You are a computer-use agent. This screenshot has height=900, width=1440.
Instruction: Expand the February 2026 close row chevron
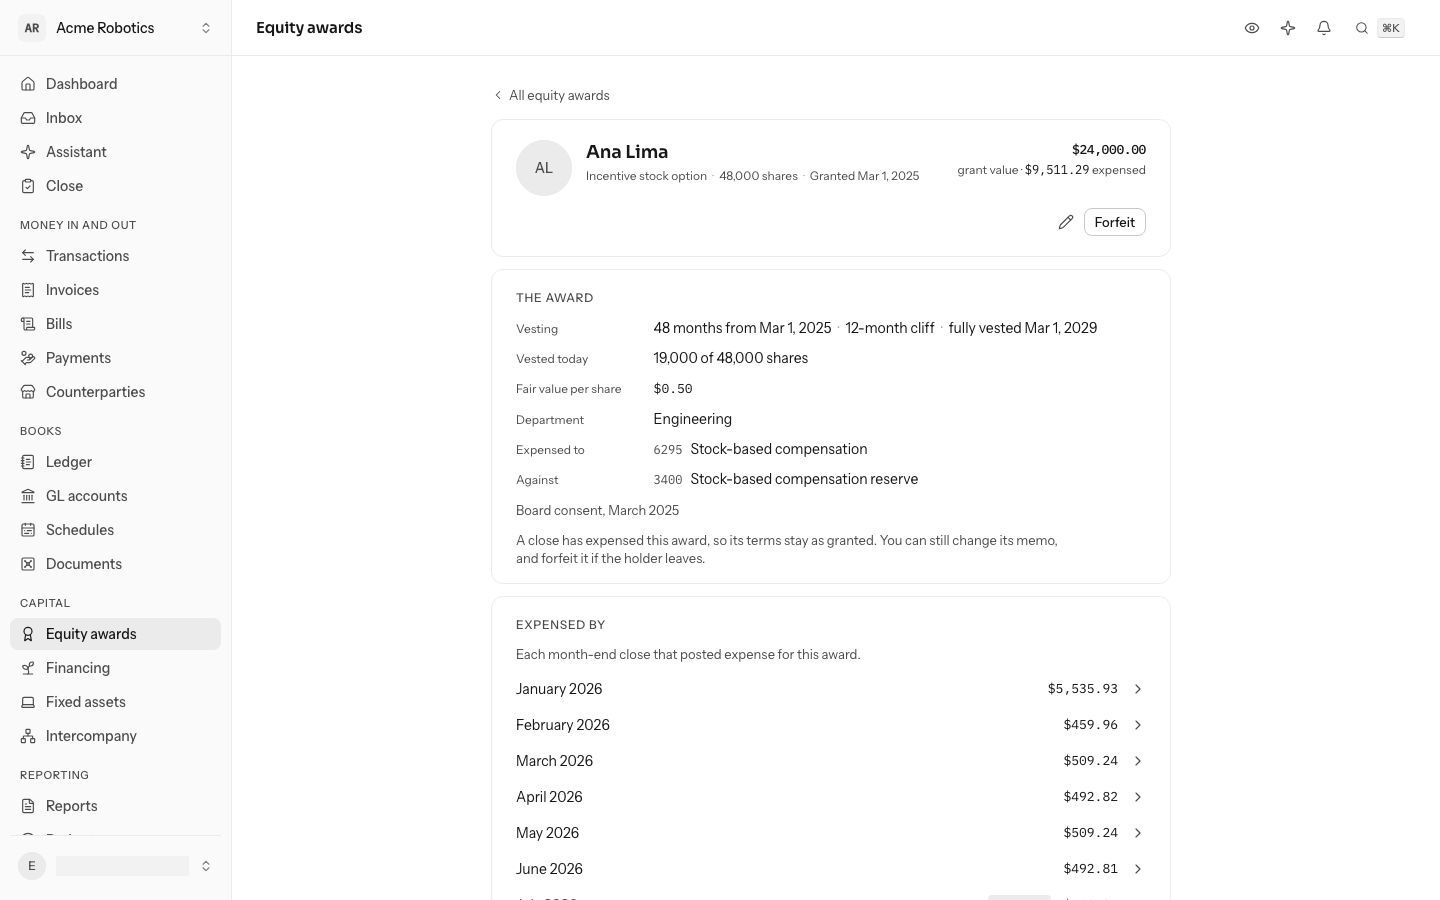coord(1138,725)
